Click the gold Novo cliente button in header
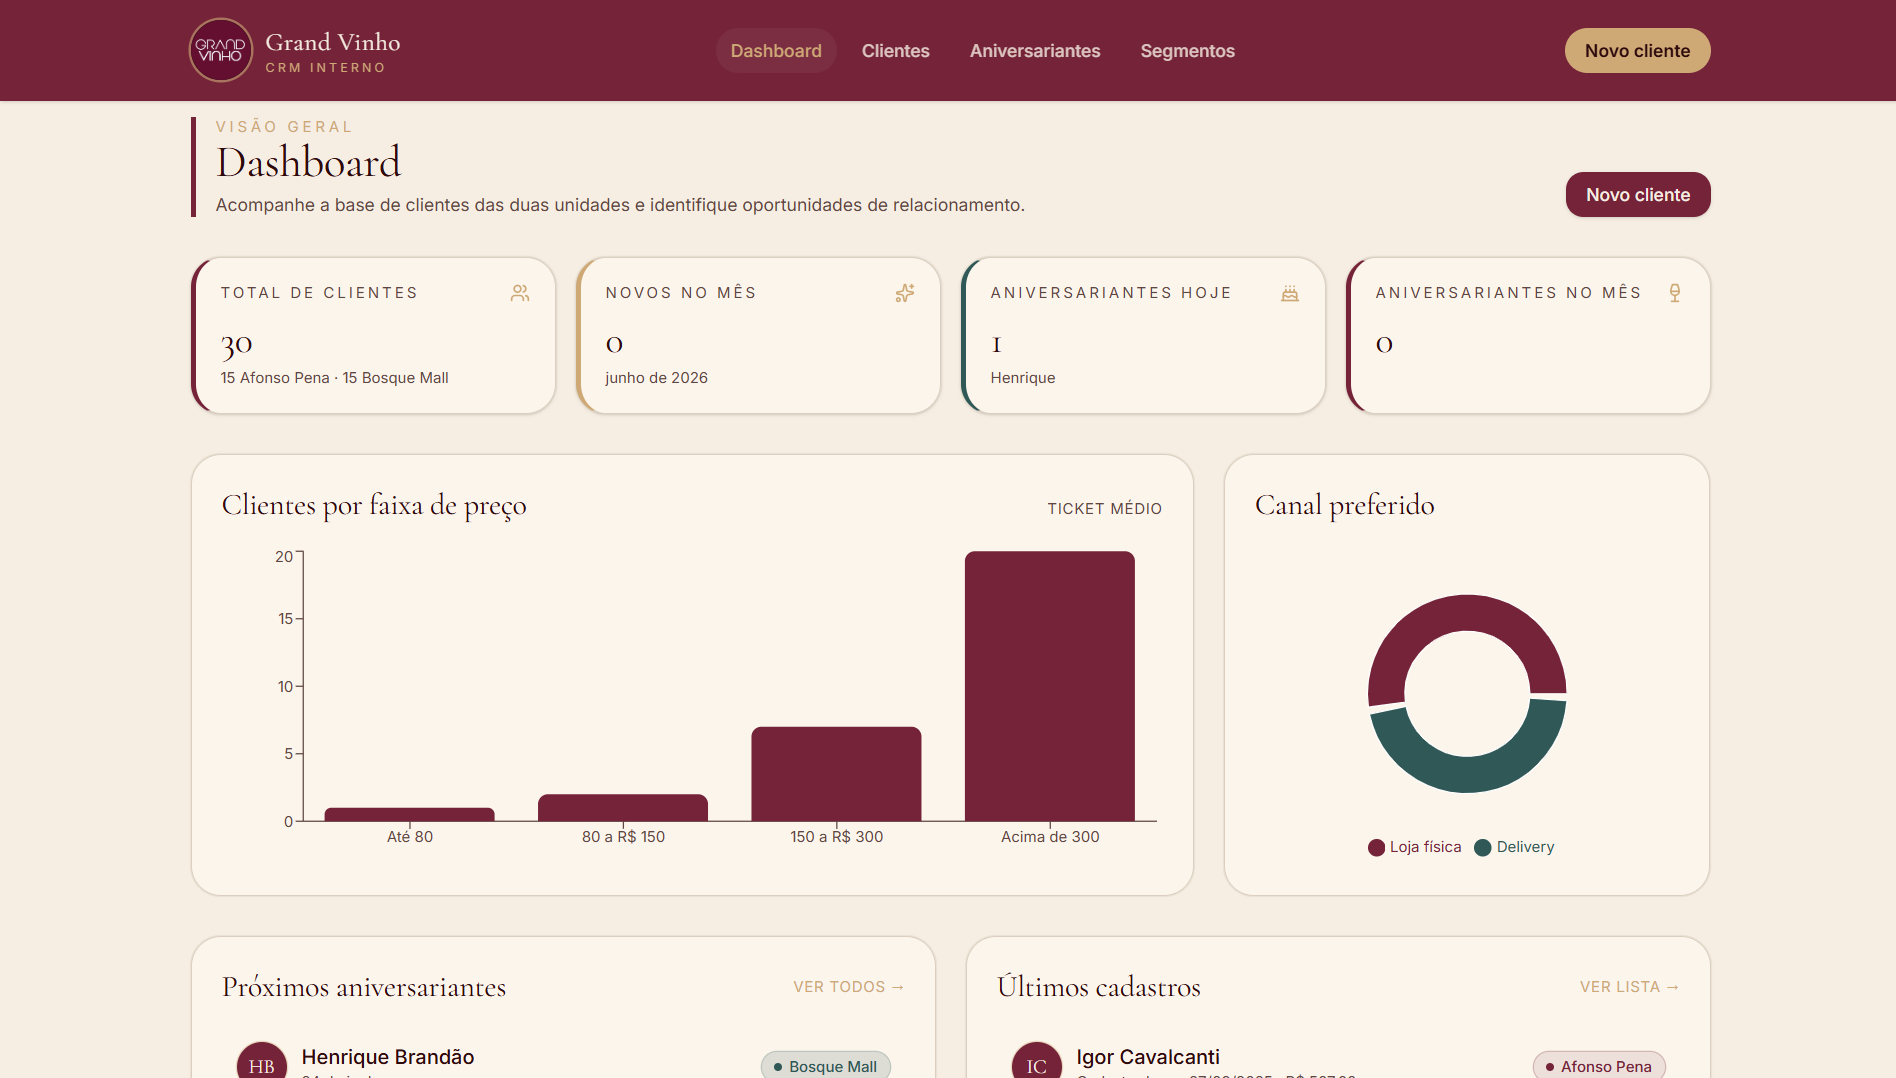This screenshot has width=1896, height=1078. point(1637,51)
